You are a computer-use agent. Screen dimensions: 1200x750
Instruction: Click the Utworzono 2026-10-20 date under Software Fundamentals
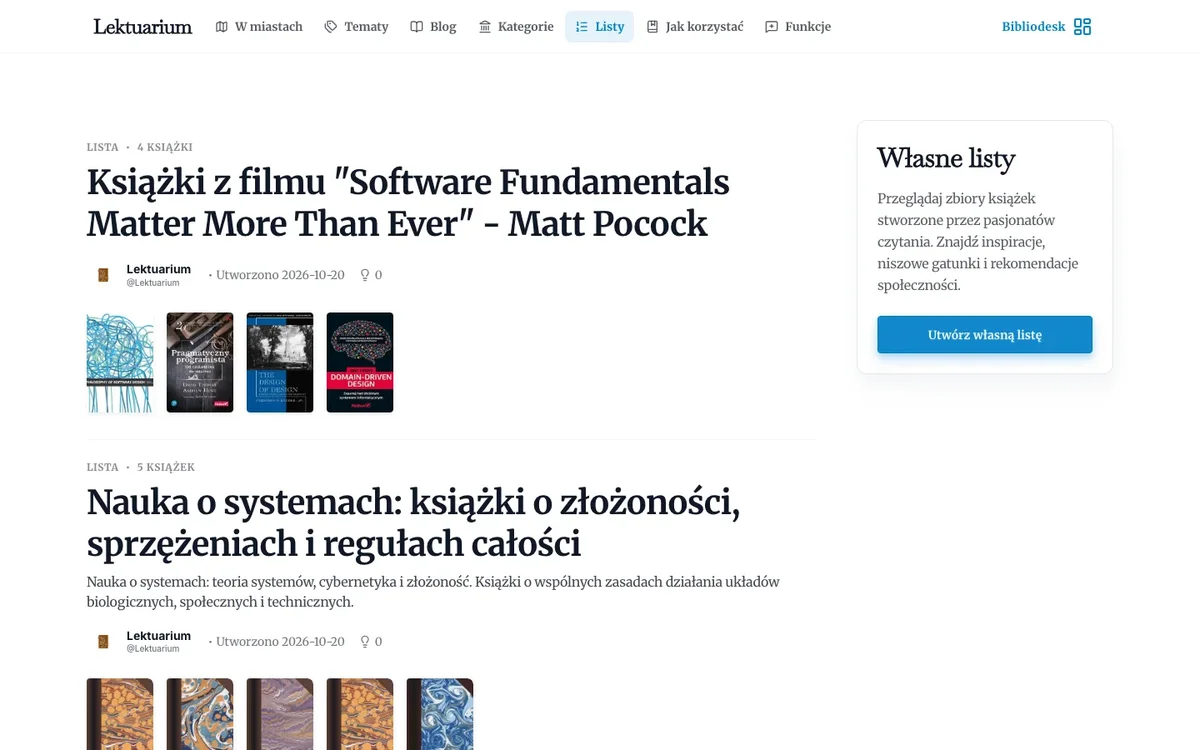[280, 275]
